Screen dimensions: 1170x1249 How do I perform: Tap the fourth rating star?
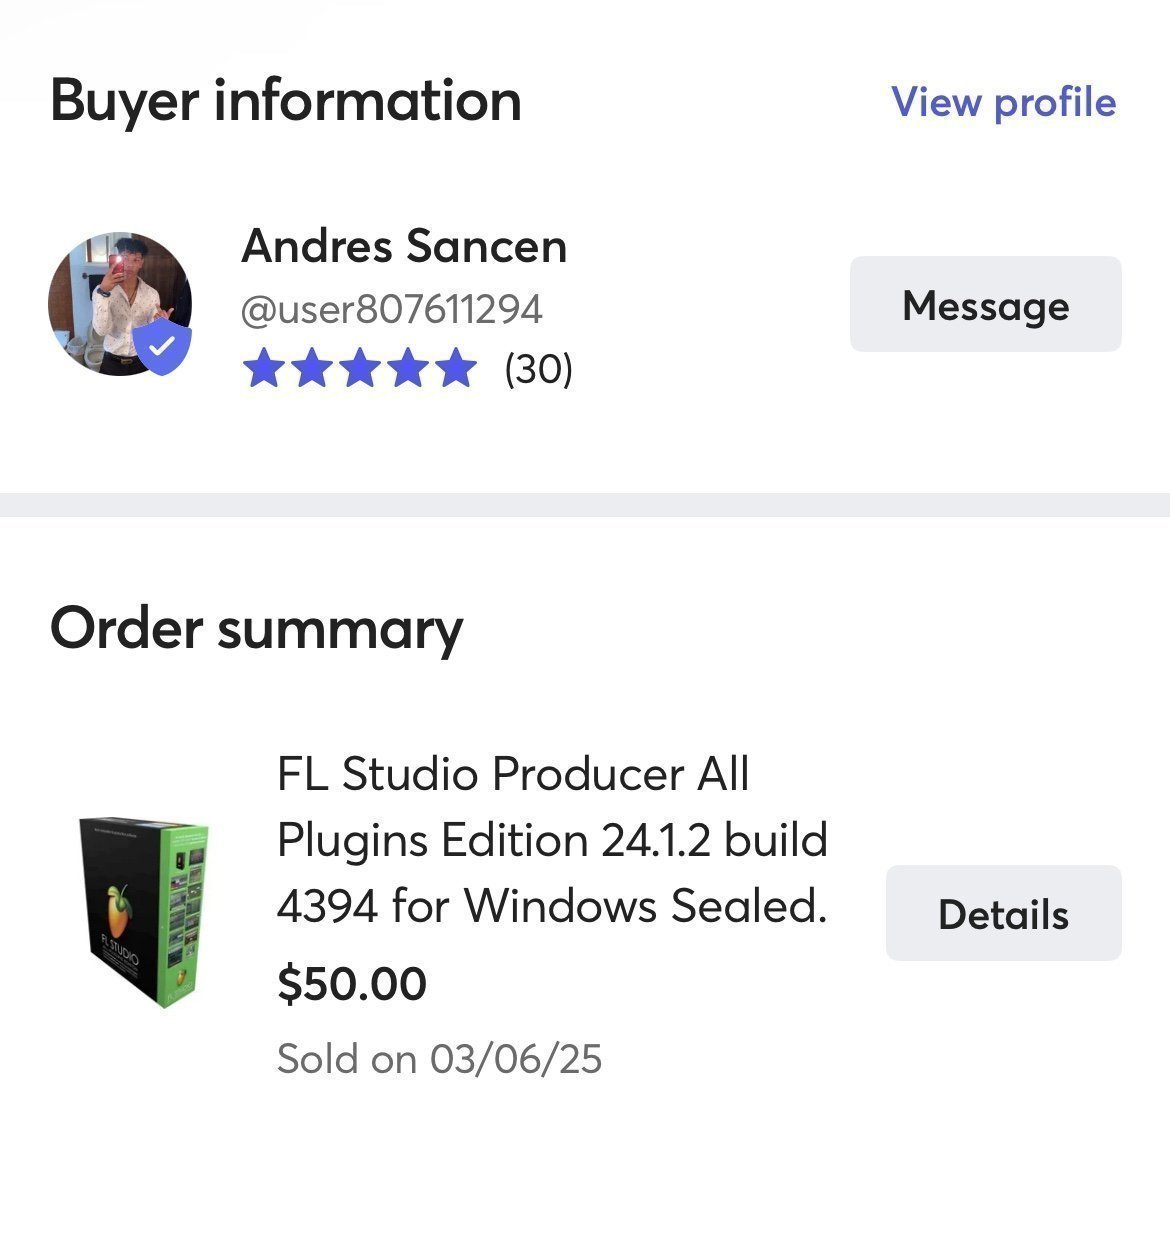click(x=408, y=368)
